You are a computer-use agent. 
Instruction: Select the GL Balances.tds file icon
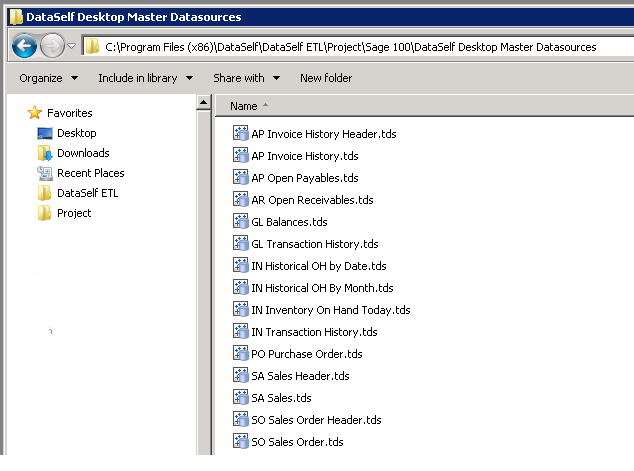240,222
